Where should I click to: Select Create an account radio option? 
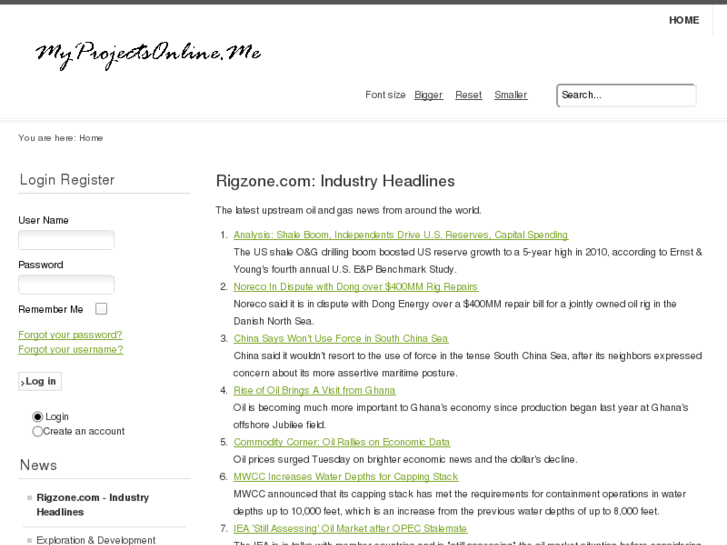click(x=38, y=431)
